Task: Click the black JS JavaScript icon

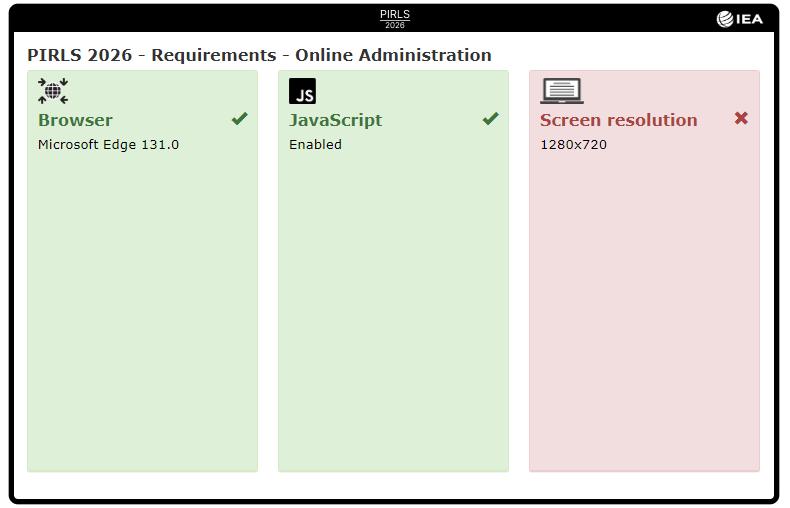Action: coord(302,91)
